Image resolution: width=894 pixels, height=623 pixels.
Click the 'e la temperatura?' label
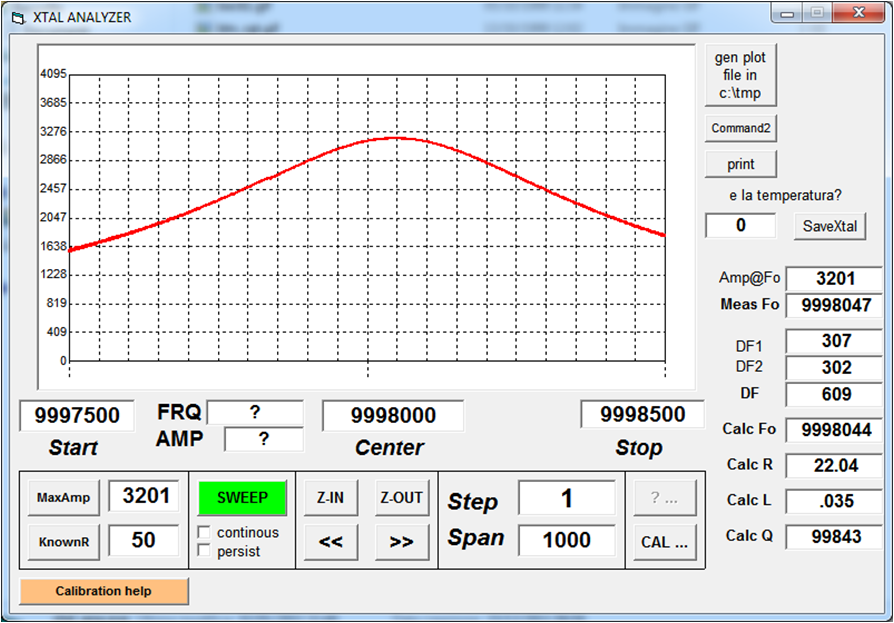tap(785, 196)
